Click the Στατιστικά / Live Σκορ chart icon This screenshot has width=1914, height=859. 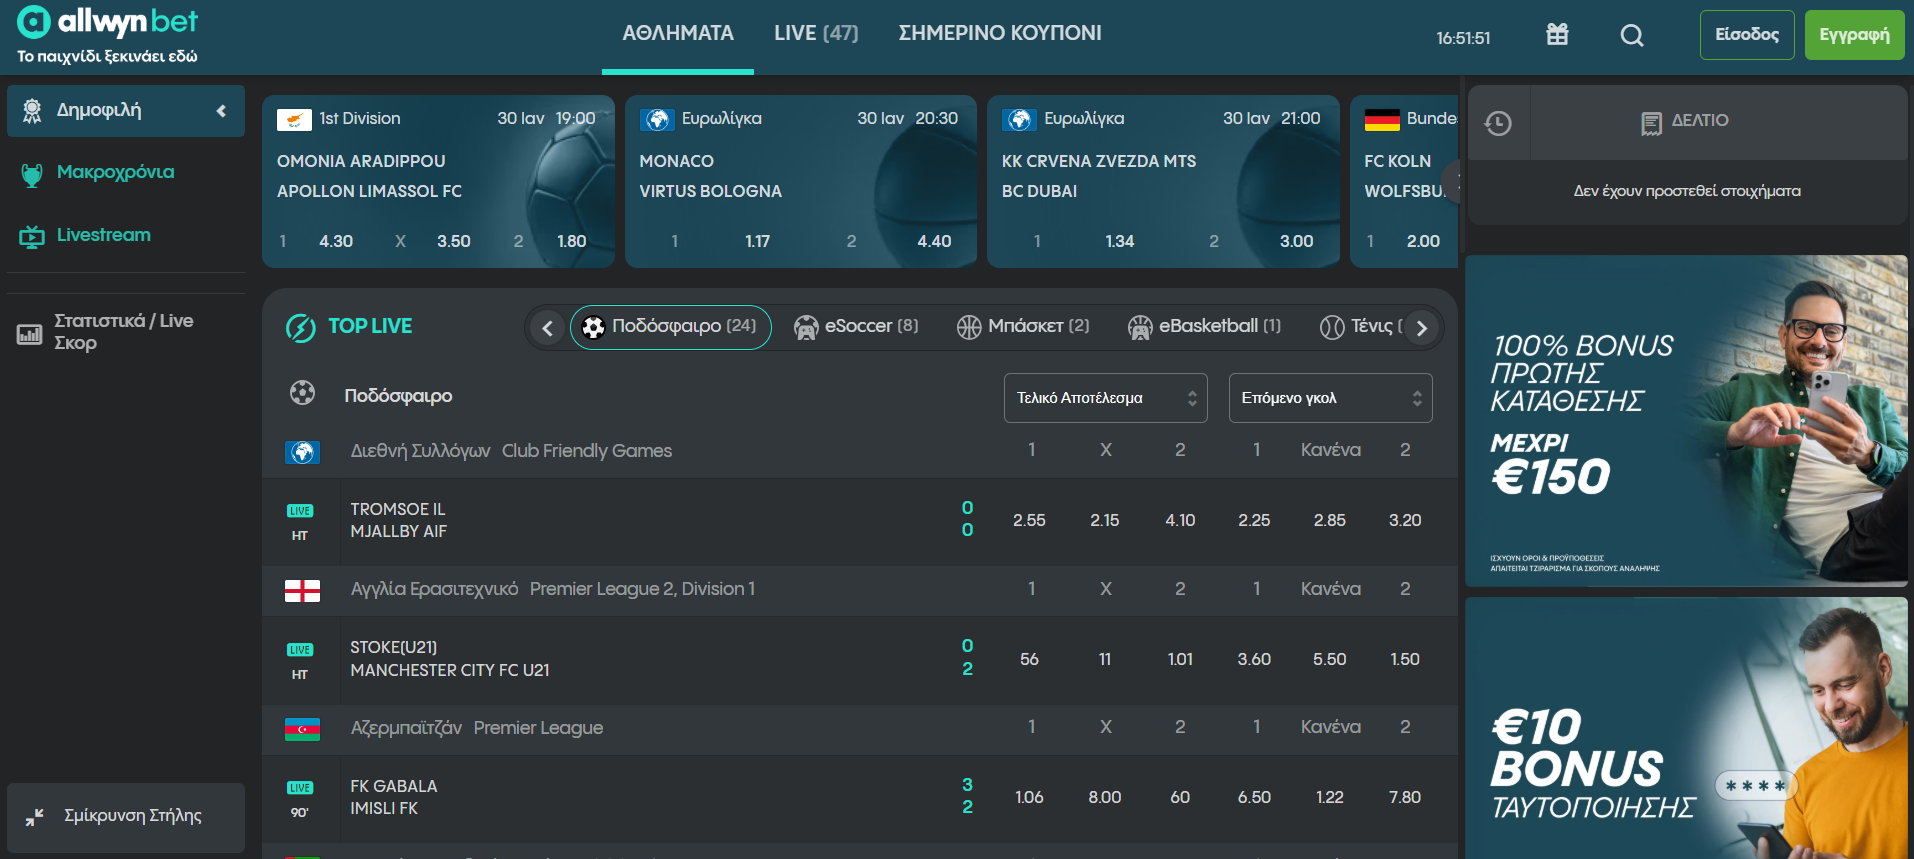pos(29,334)
